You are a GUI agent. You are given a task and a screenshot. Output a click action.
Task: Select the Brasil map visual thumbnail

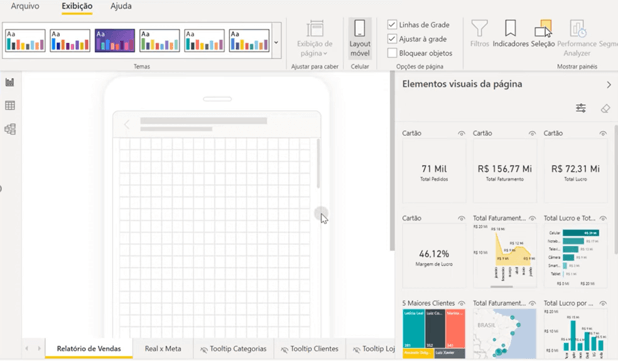coord(505,333)
